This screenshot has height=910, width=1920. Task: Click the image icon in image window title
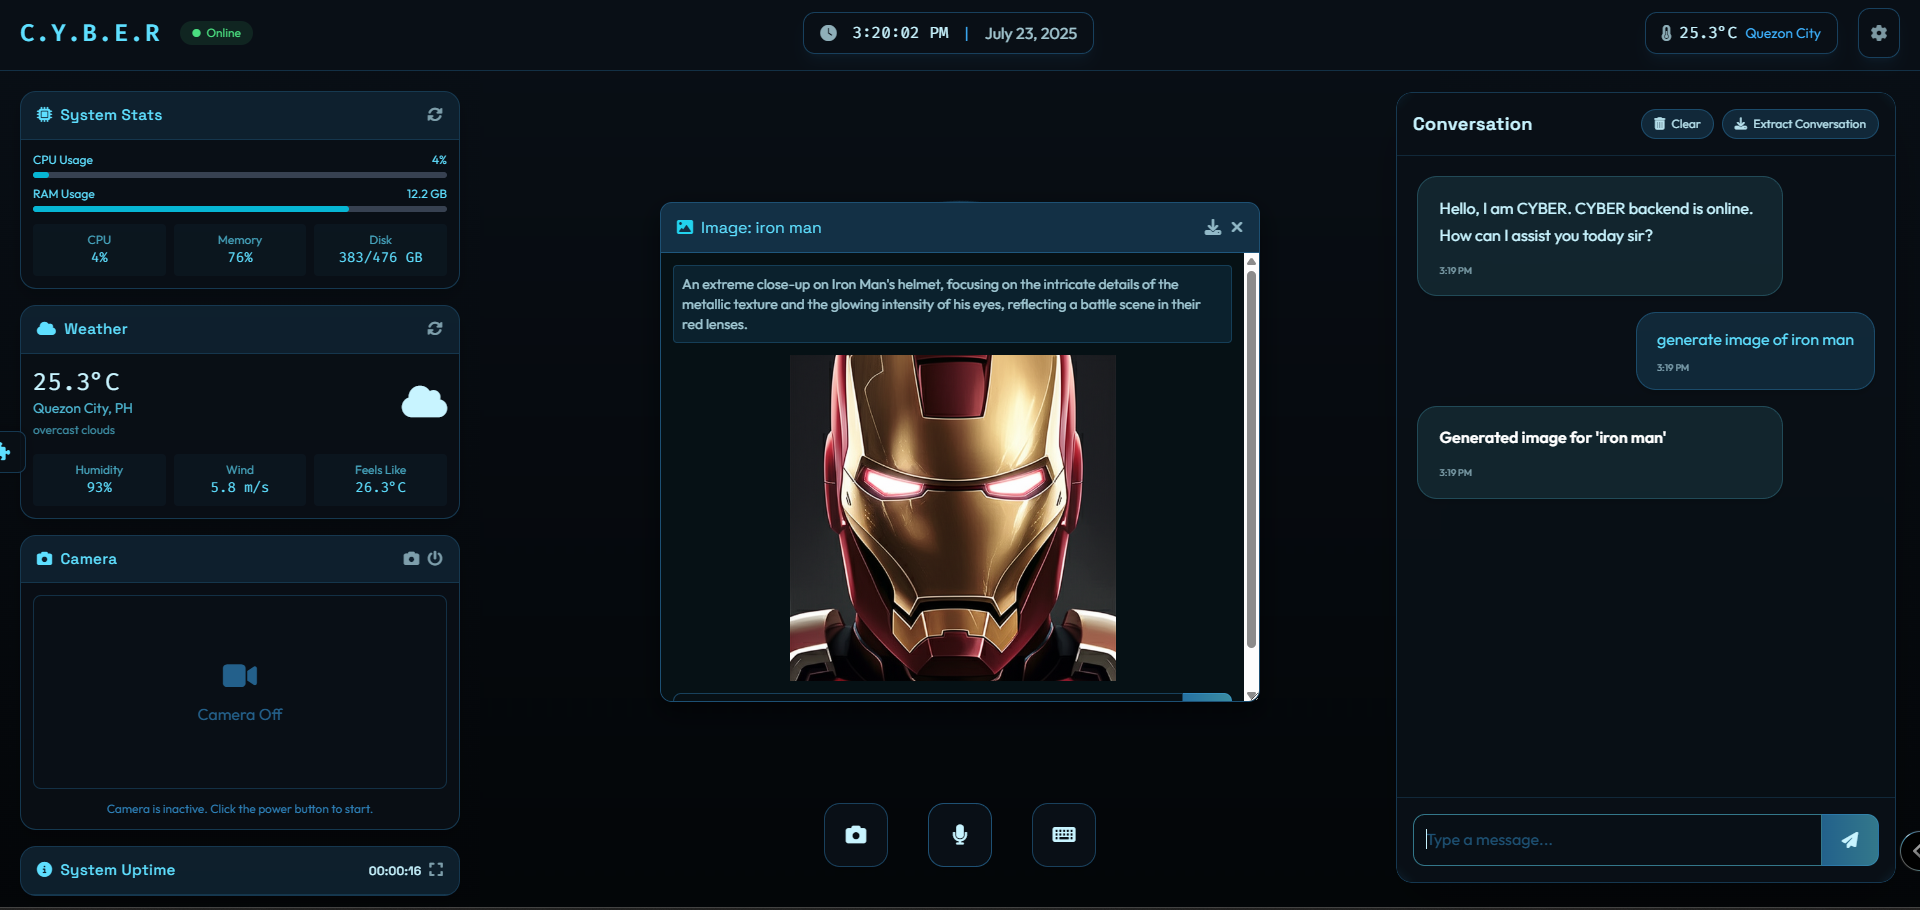click(x=685, y=227)
